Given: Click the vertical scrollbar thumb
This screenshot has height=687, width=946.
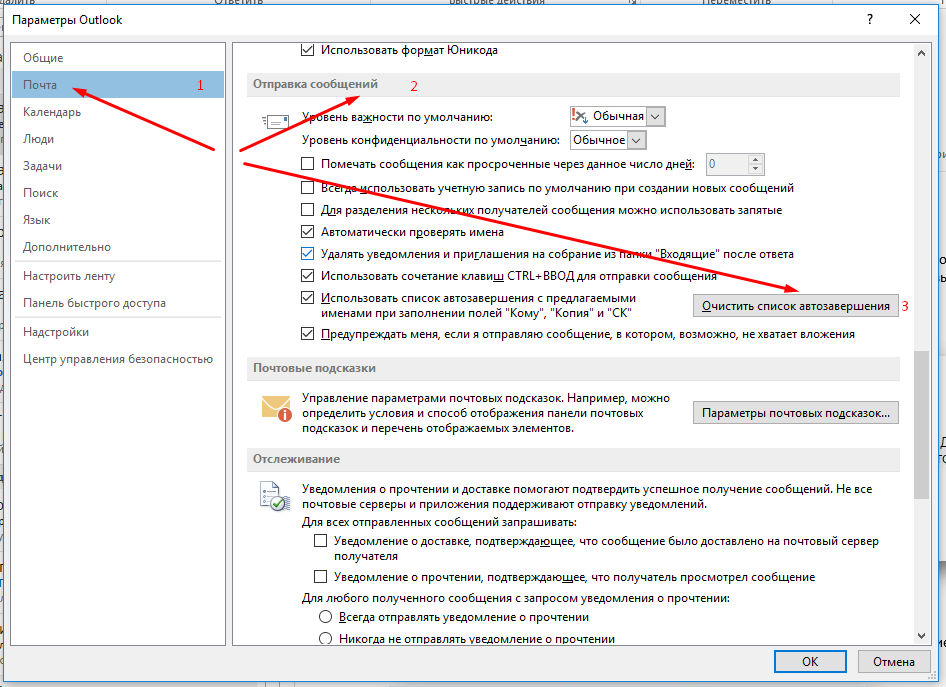Looking at the screenshot, I should click(921, 425).
